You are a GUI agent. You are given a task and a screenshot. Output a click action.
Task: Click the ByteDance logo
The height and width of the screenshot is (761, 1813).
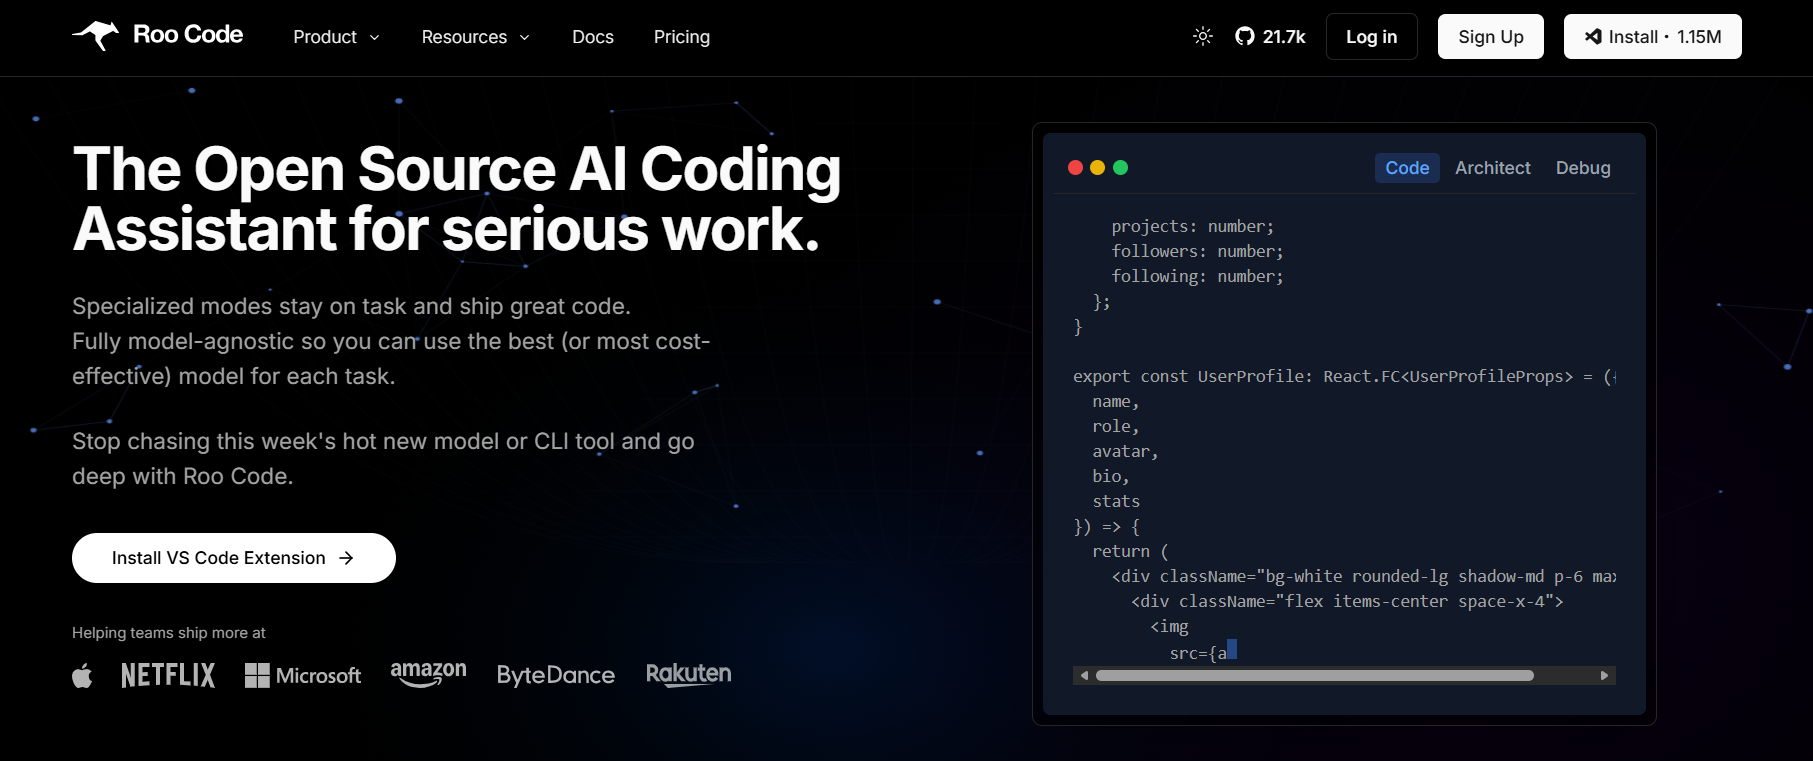(x=556, y=675)
